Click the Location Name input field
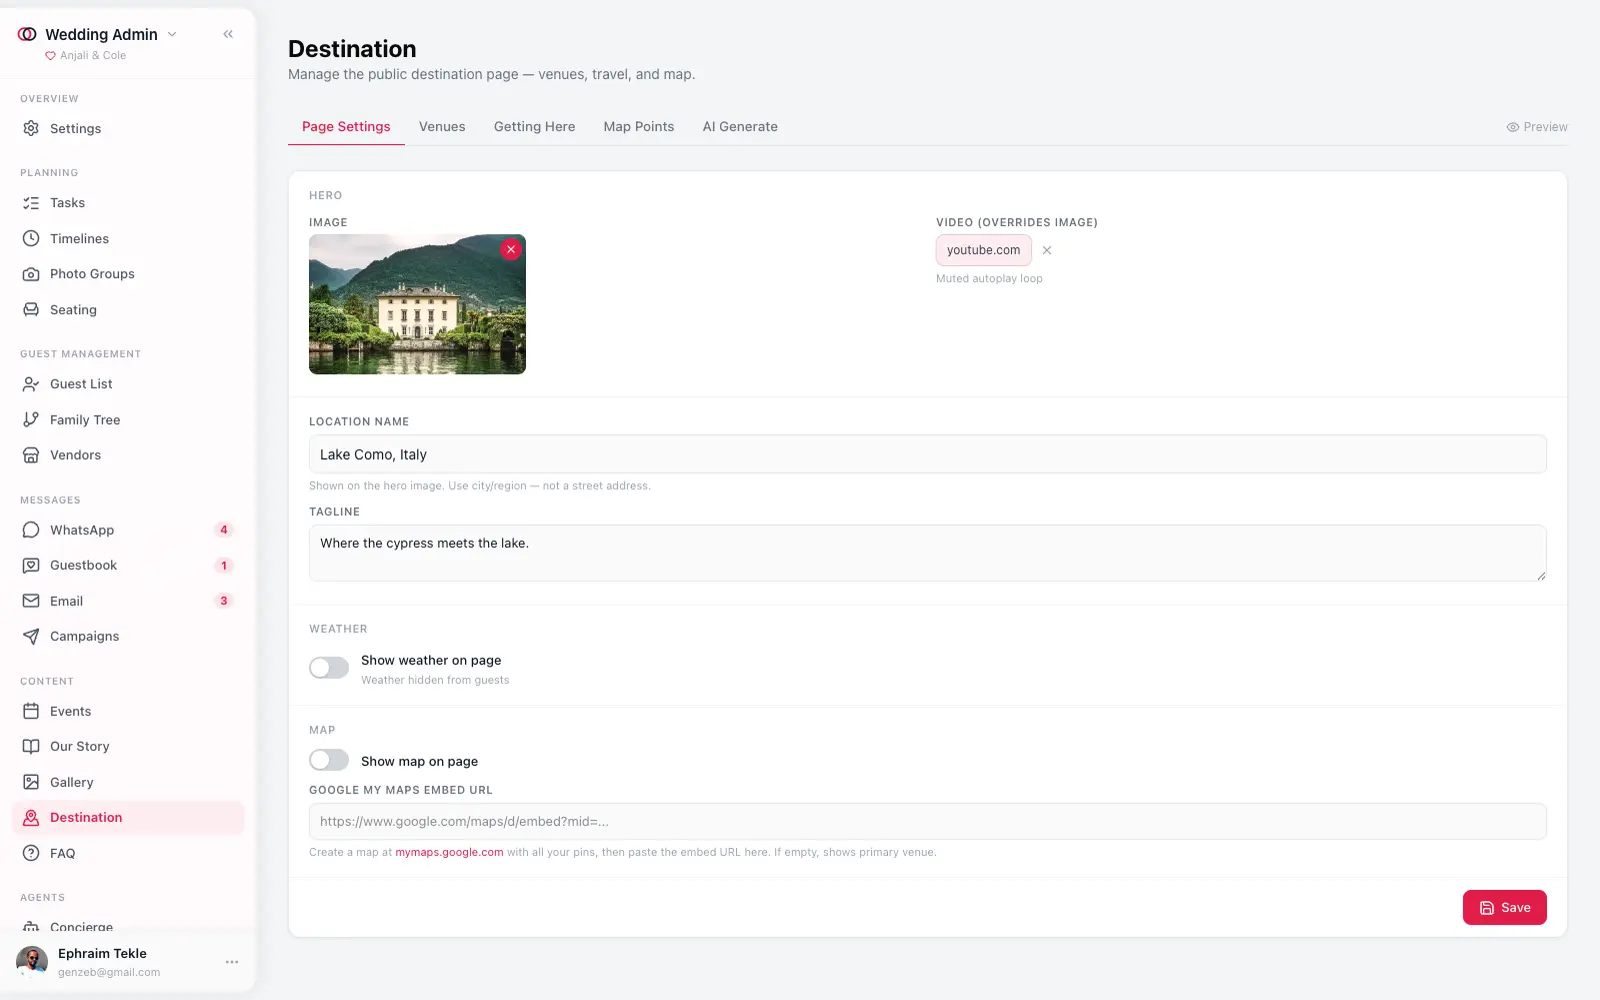The height and width of the screenshot is (1000, 1600). [x=927, y=454]
